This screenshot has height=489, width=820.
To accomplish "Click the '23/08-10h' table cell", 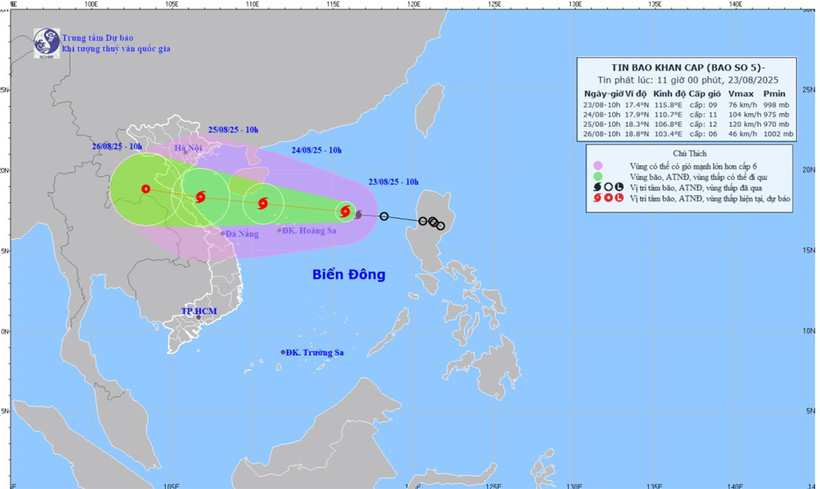I will click(x=602, y=105).
